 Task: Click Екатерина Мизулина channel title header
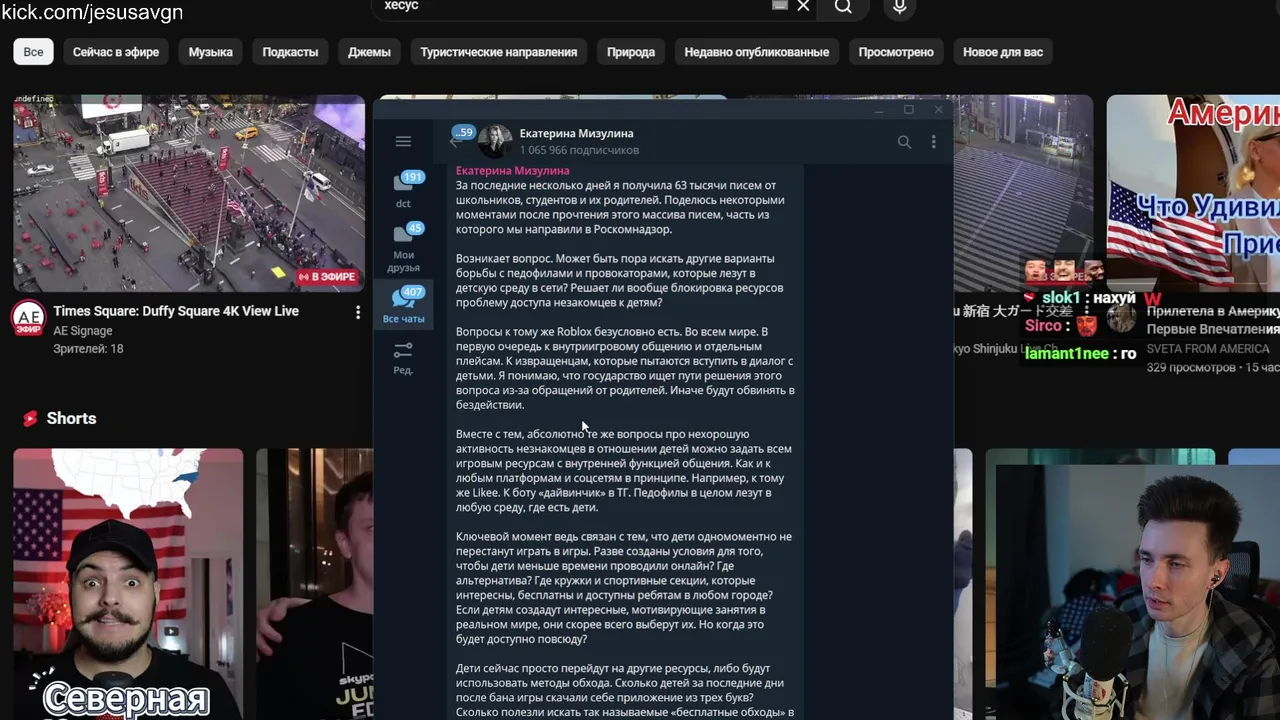pyautogui.click(x=576, y=133)
